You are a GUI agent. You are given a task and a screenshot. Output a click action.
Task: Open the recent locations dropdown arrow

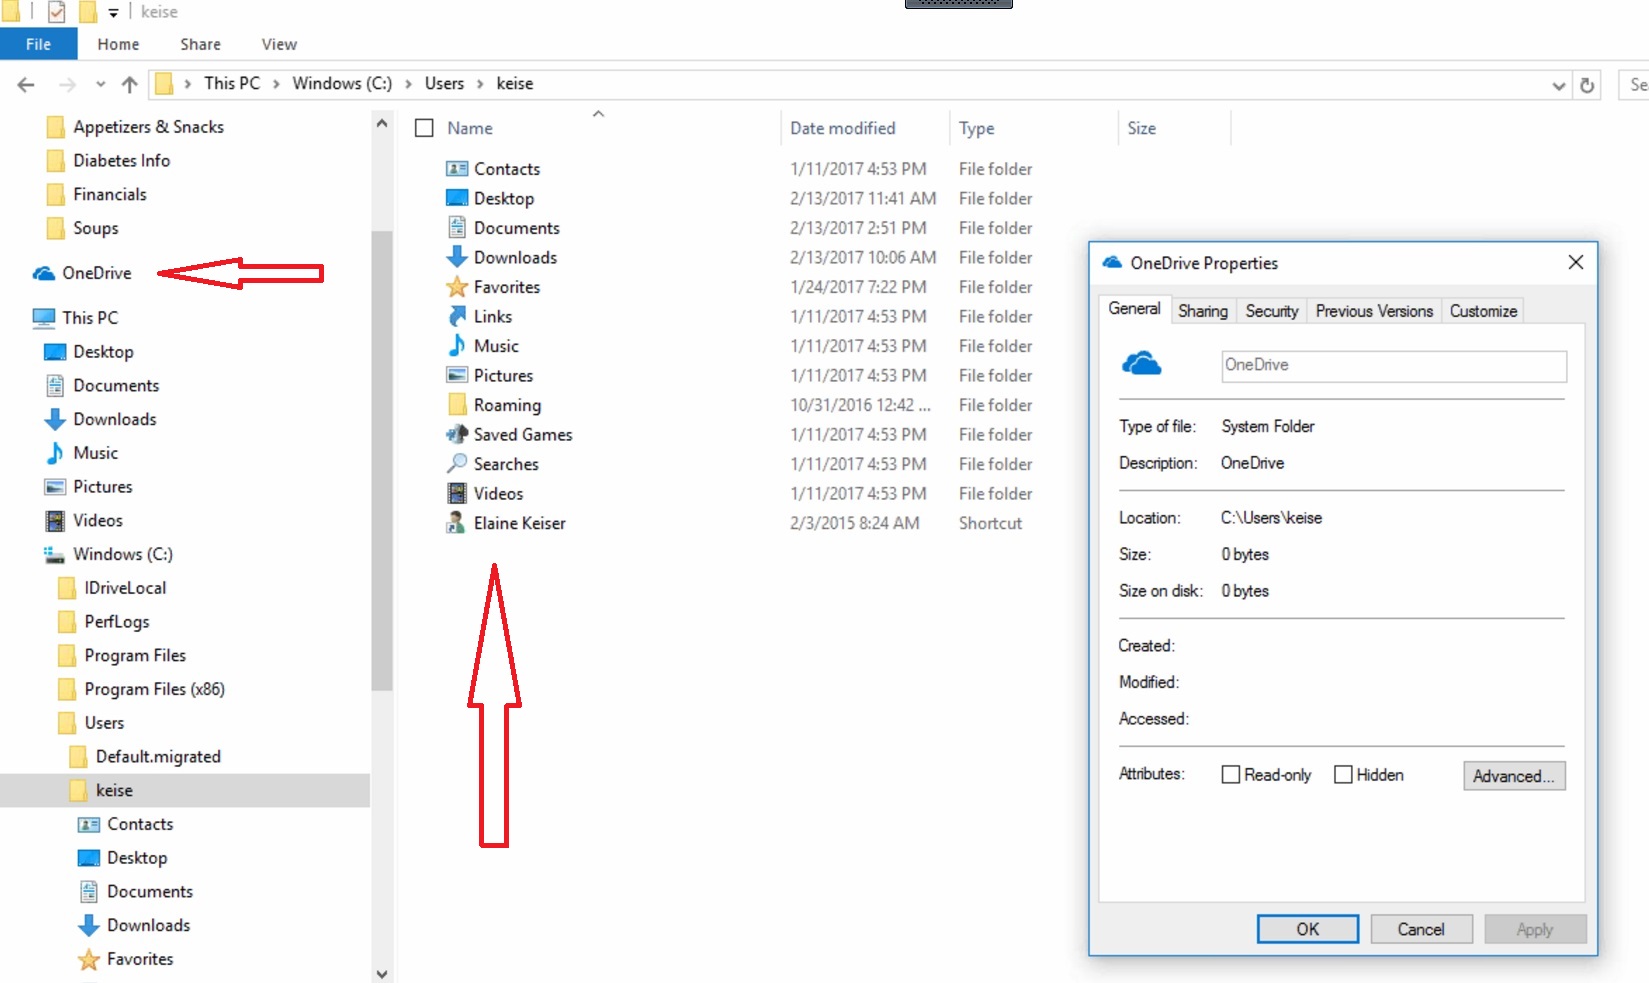click(100, 84)
